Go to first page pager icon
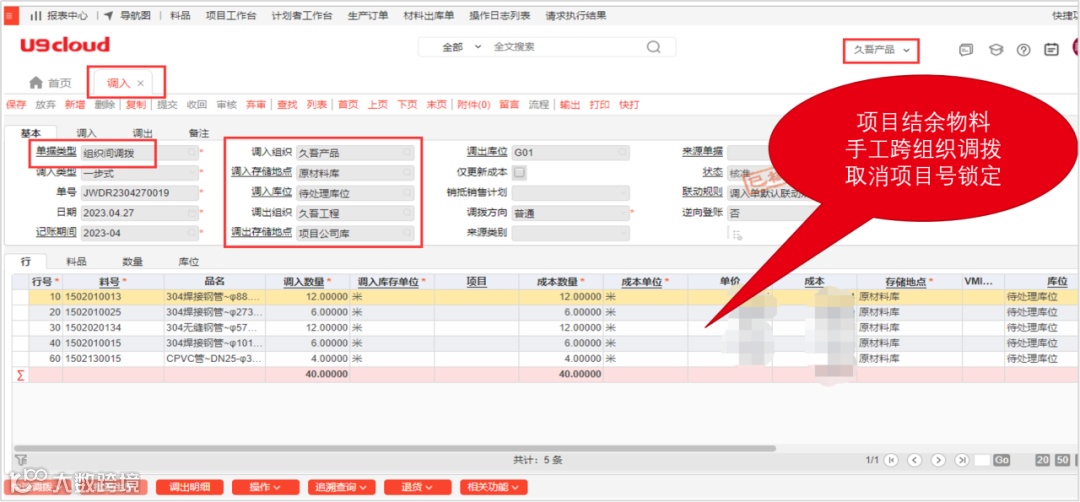1080x502 pixels. point(892,460)
